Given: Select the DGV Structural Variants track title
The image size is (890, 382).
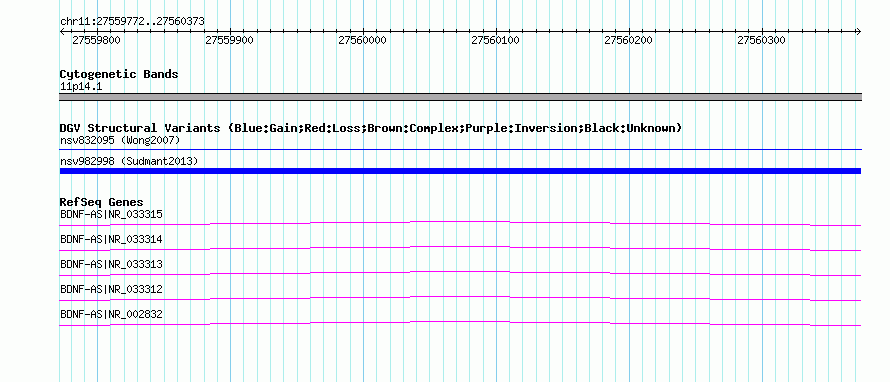Looking at the screenshot, I should pyautogui.click(x=371, y=128).
